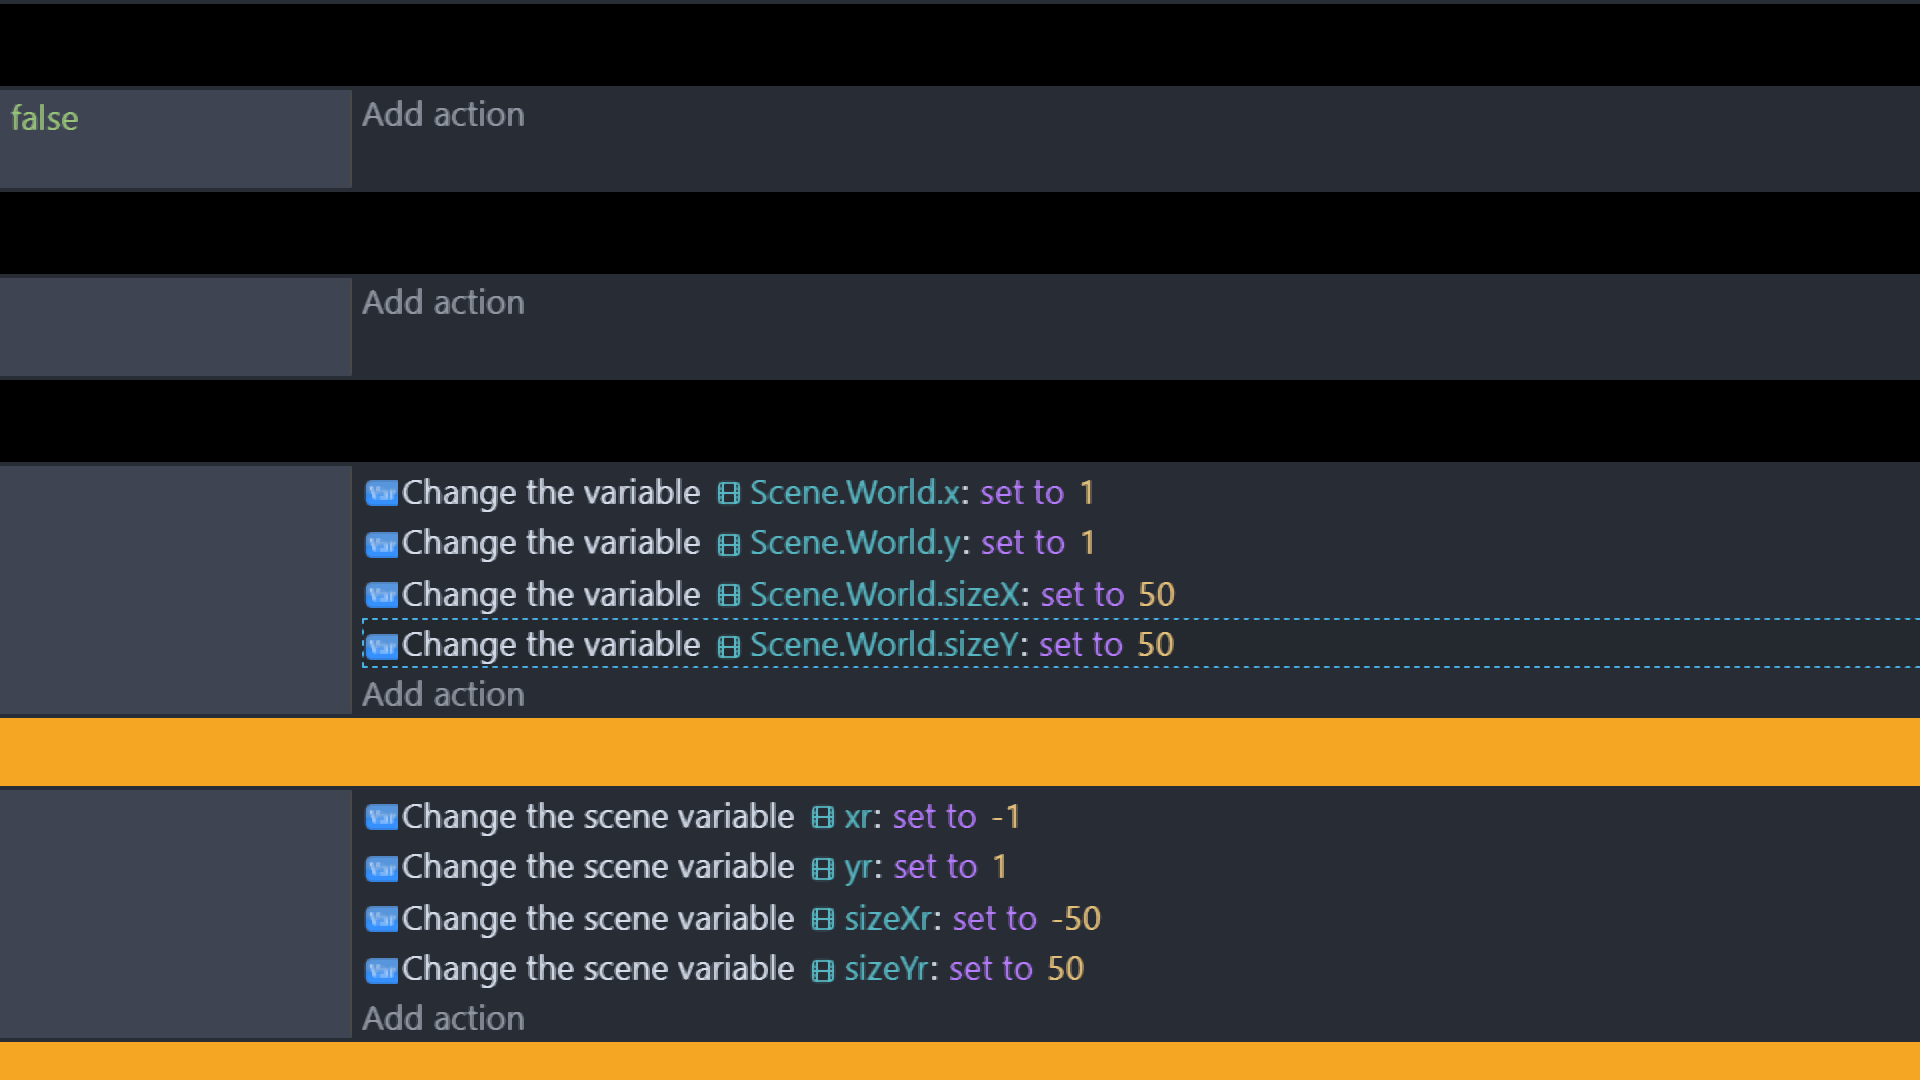Click the Var icon beside the sizeXr scene variable

click(380, 919)
